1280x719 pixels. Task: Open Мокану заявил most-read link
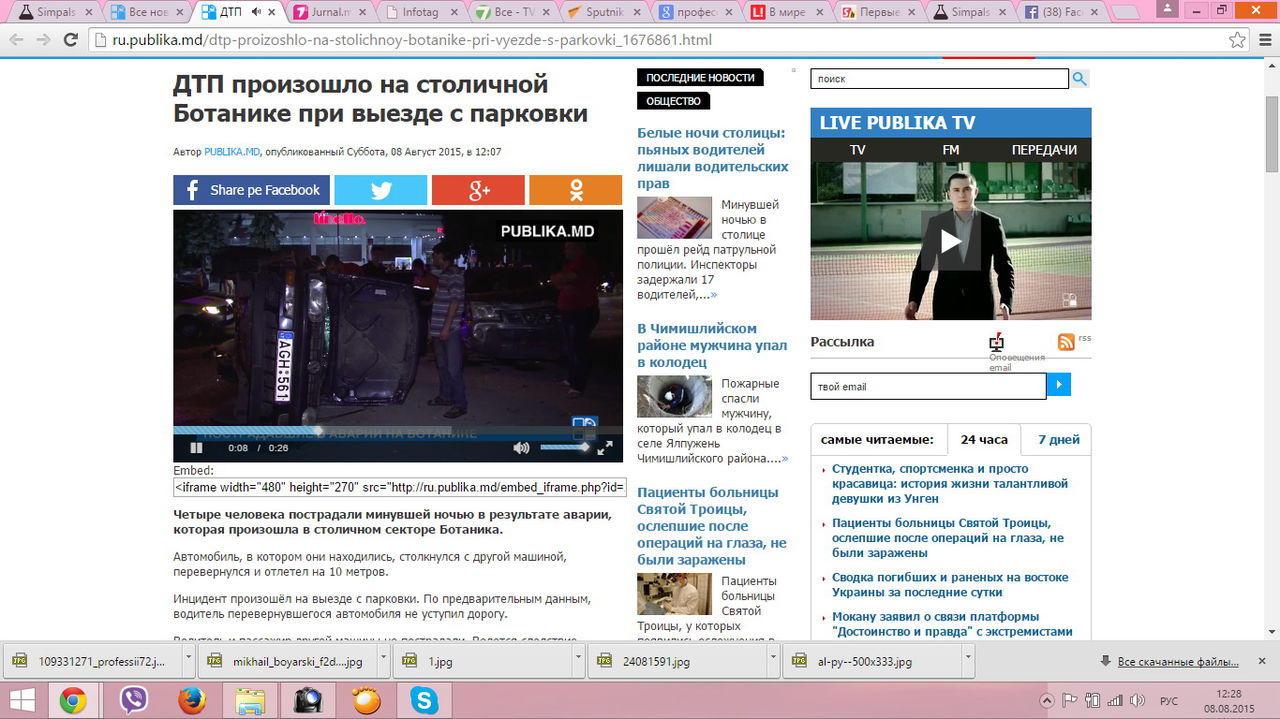point(952,624)
